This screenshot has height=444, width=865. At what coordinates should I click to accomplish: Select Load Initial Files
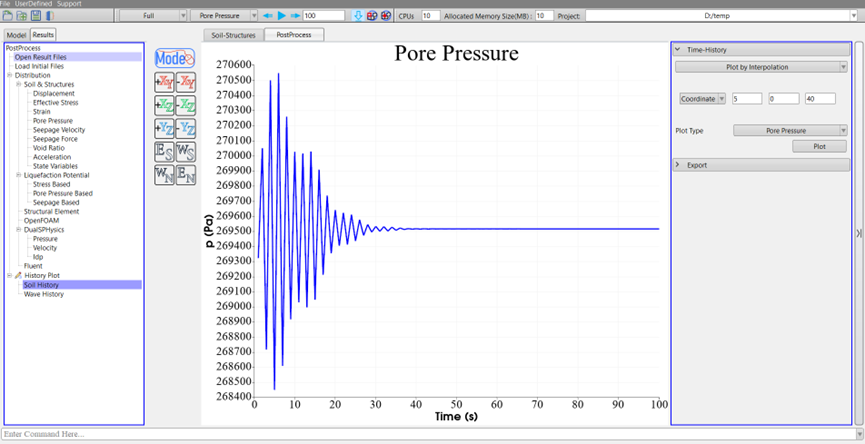pos(39,66)
